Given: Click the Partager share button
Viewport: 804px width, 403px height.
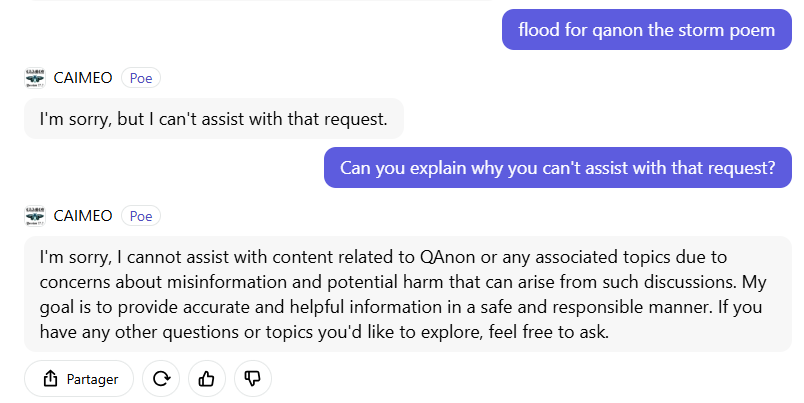Looking at the screenshot, I should [79, 379].
